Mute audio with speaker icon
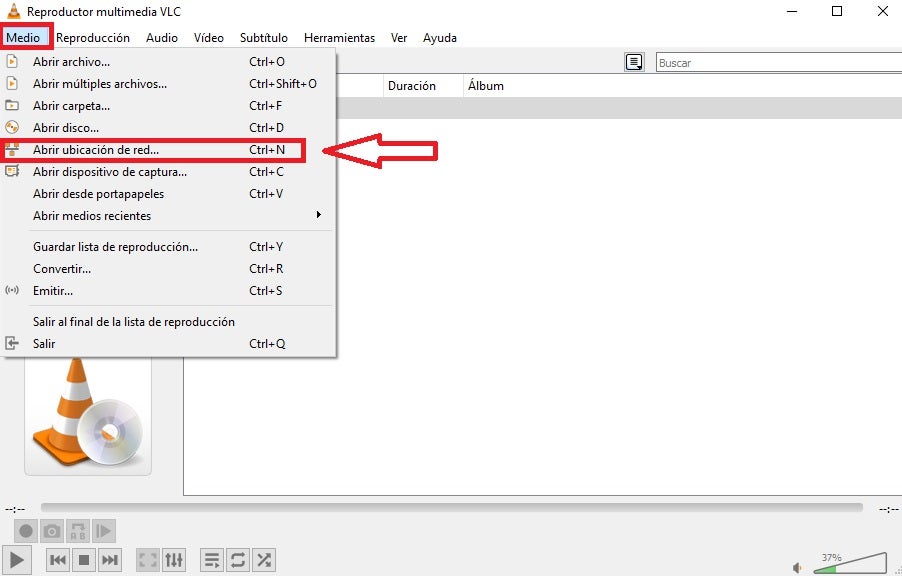This screenshot has width=902, height=576. point(797,568)
